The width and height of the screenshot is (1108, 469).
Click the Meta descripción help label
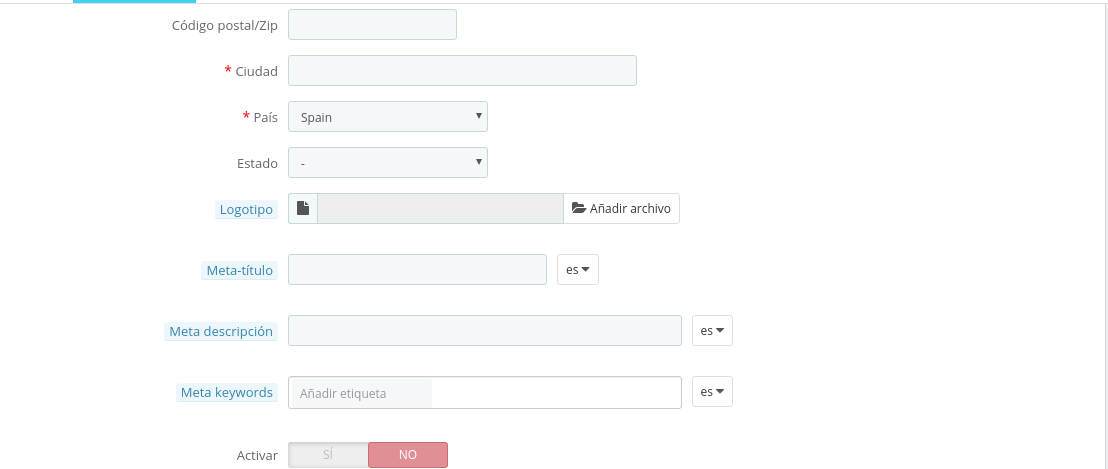[221, 331]
